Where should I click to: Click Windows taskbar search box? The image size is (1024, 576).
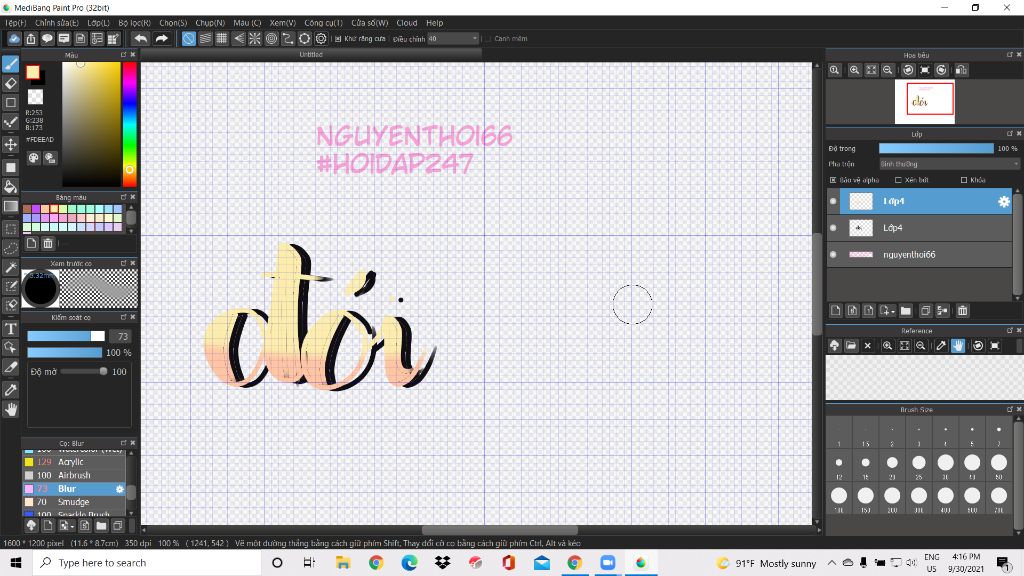point(147,563)
